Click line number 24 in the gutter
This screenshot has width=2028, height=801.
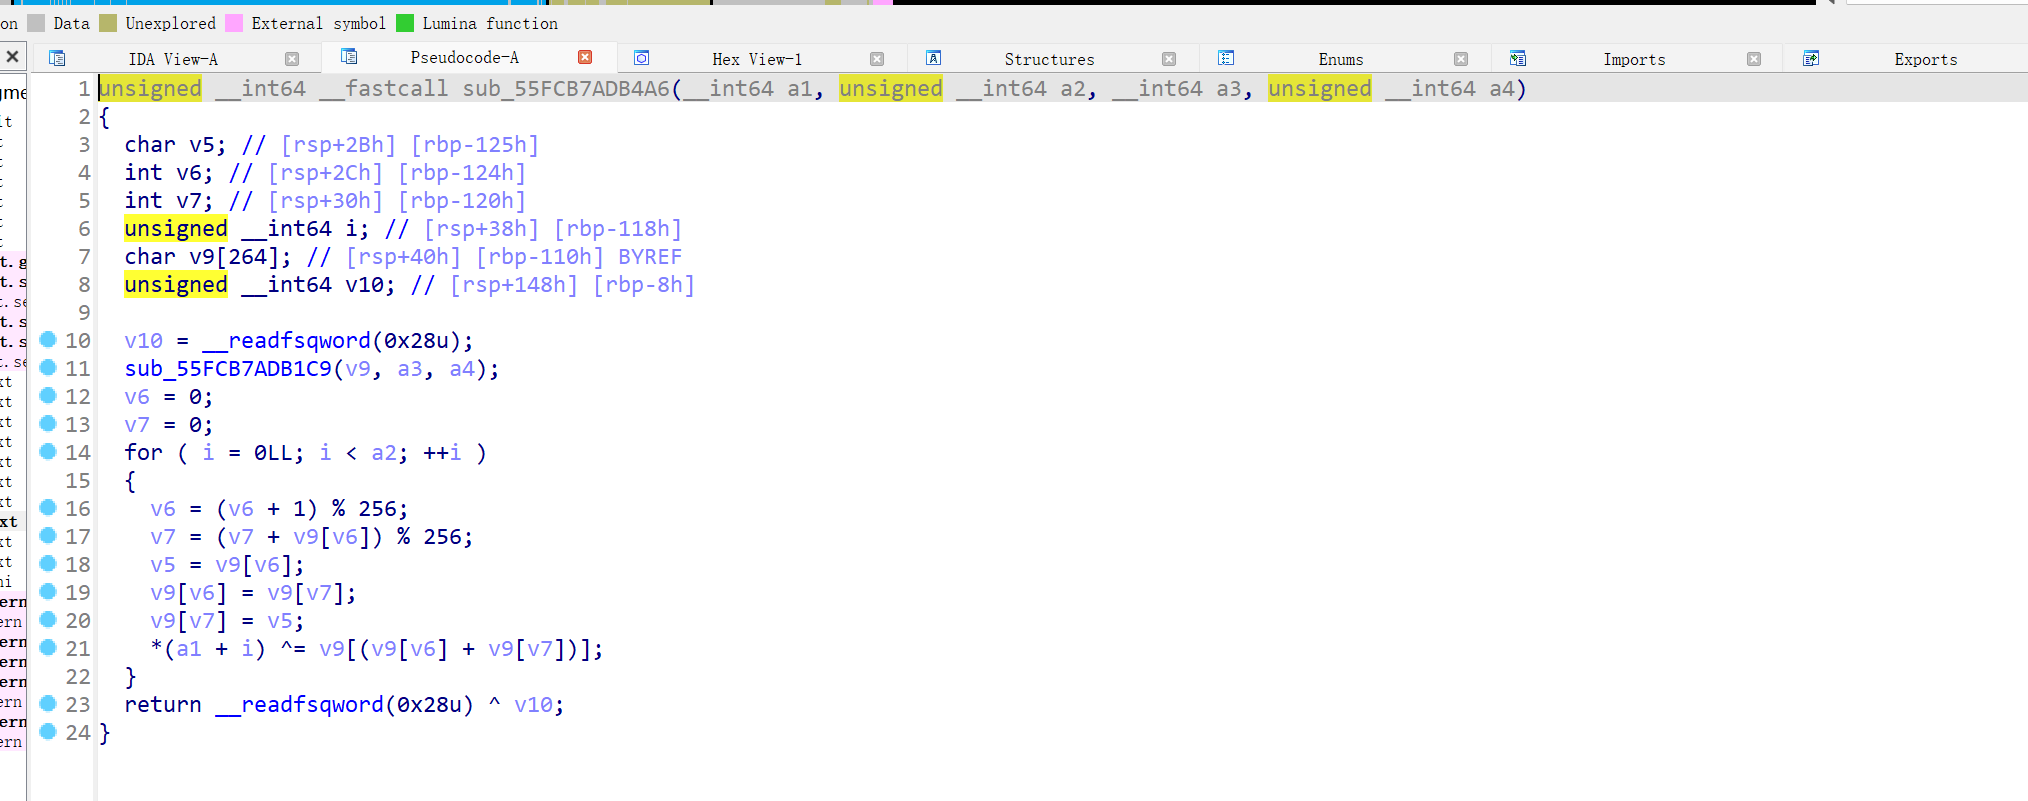(78, 733)
